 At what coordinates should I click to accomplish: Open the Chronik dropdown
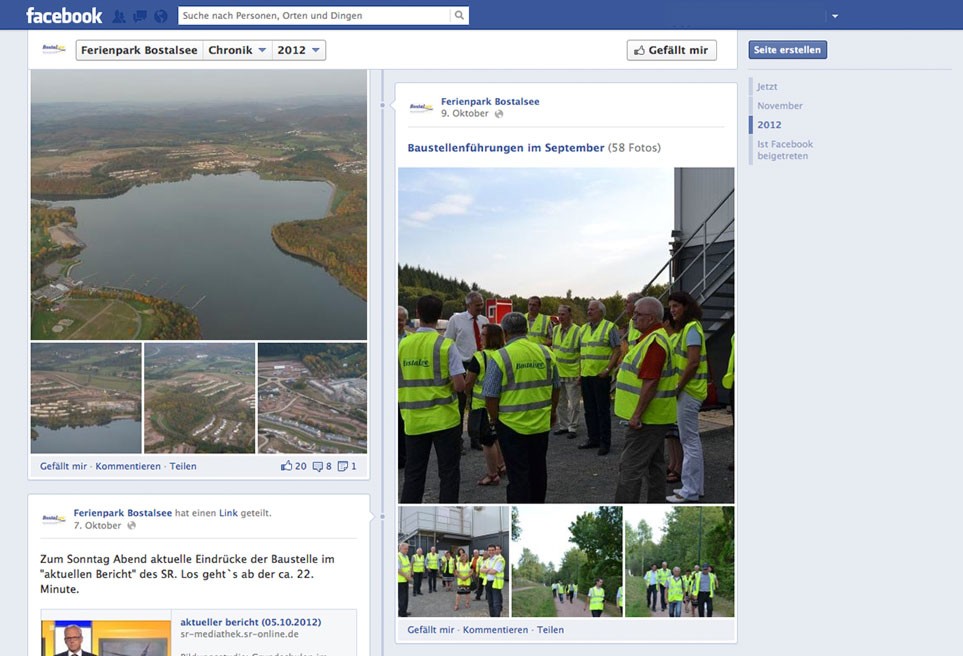237,50
